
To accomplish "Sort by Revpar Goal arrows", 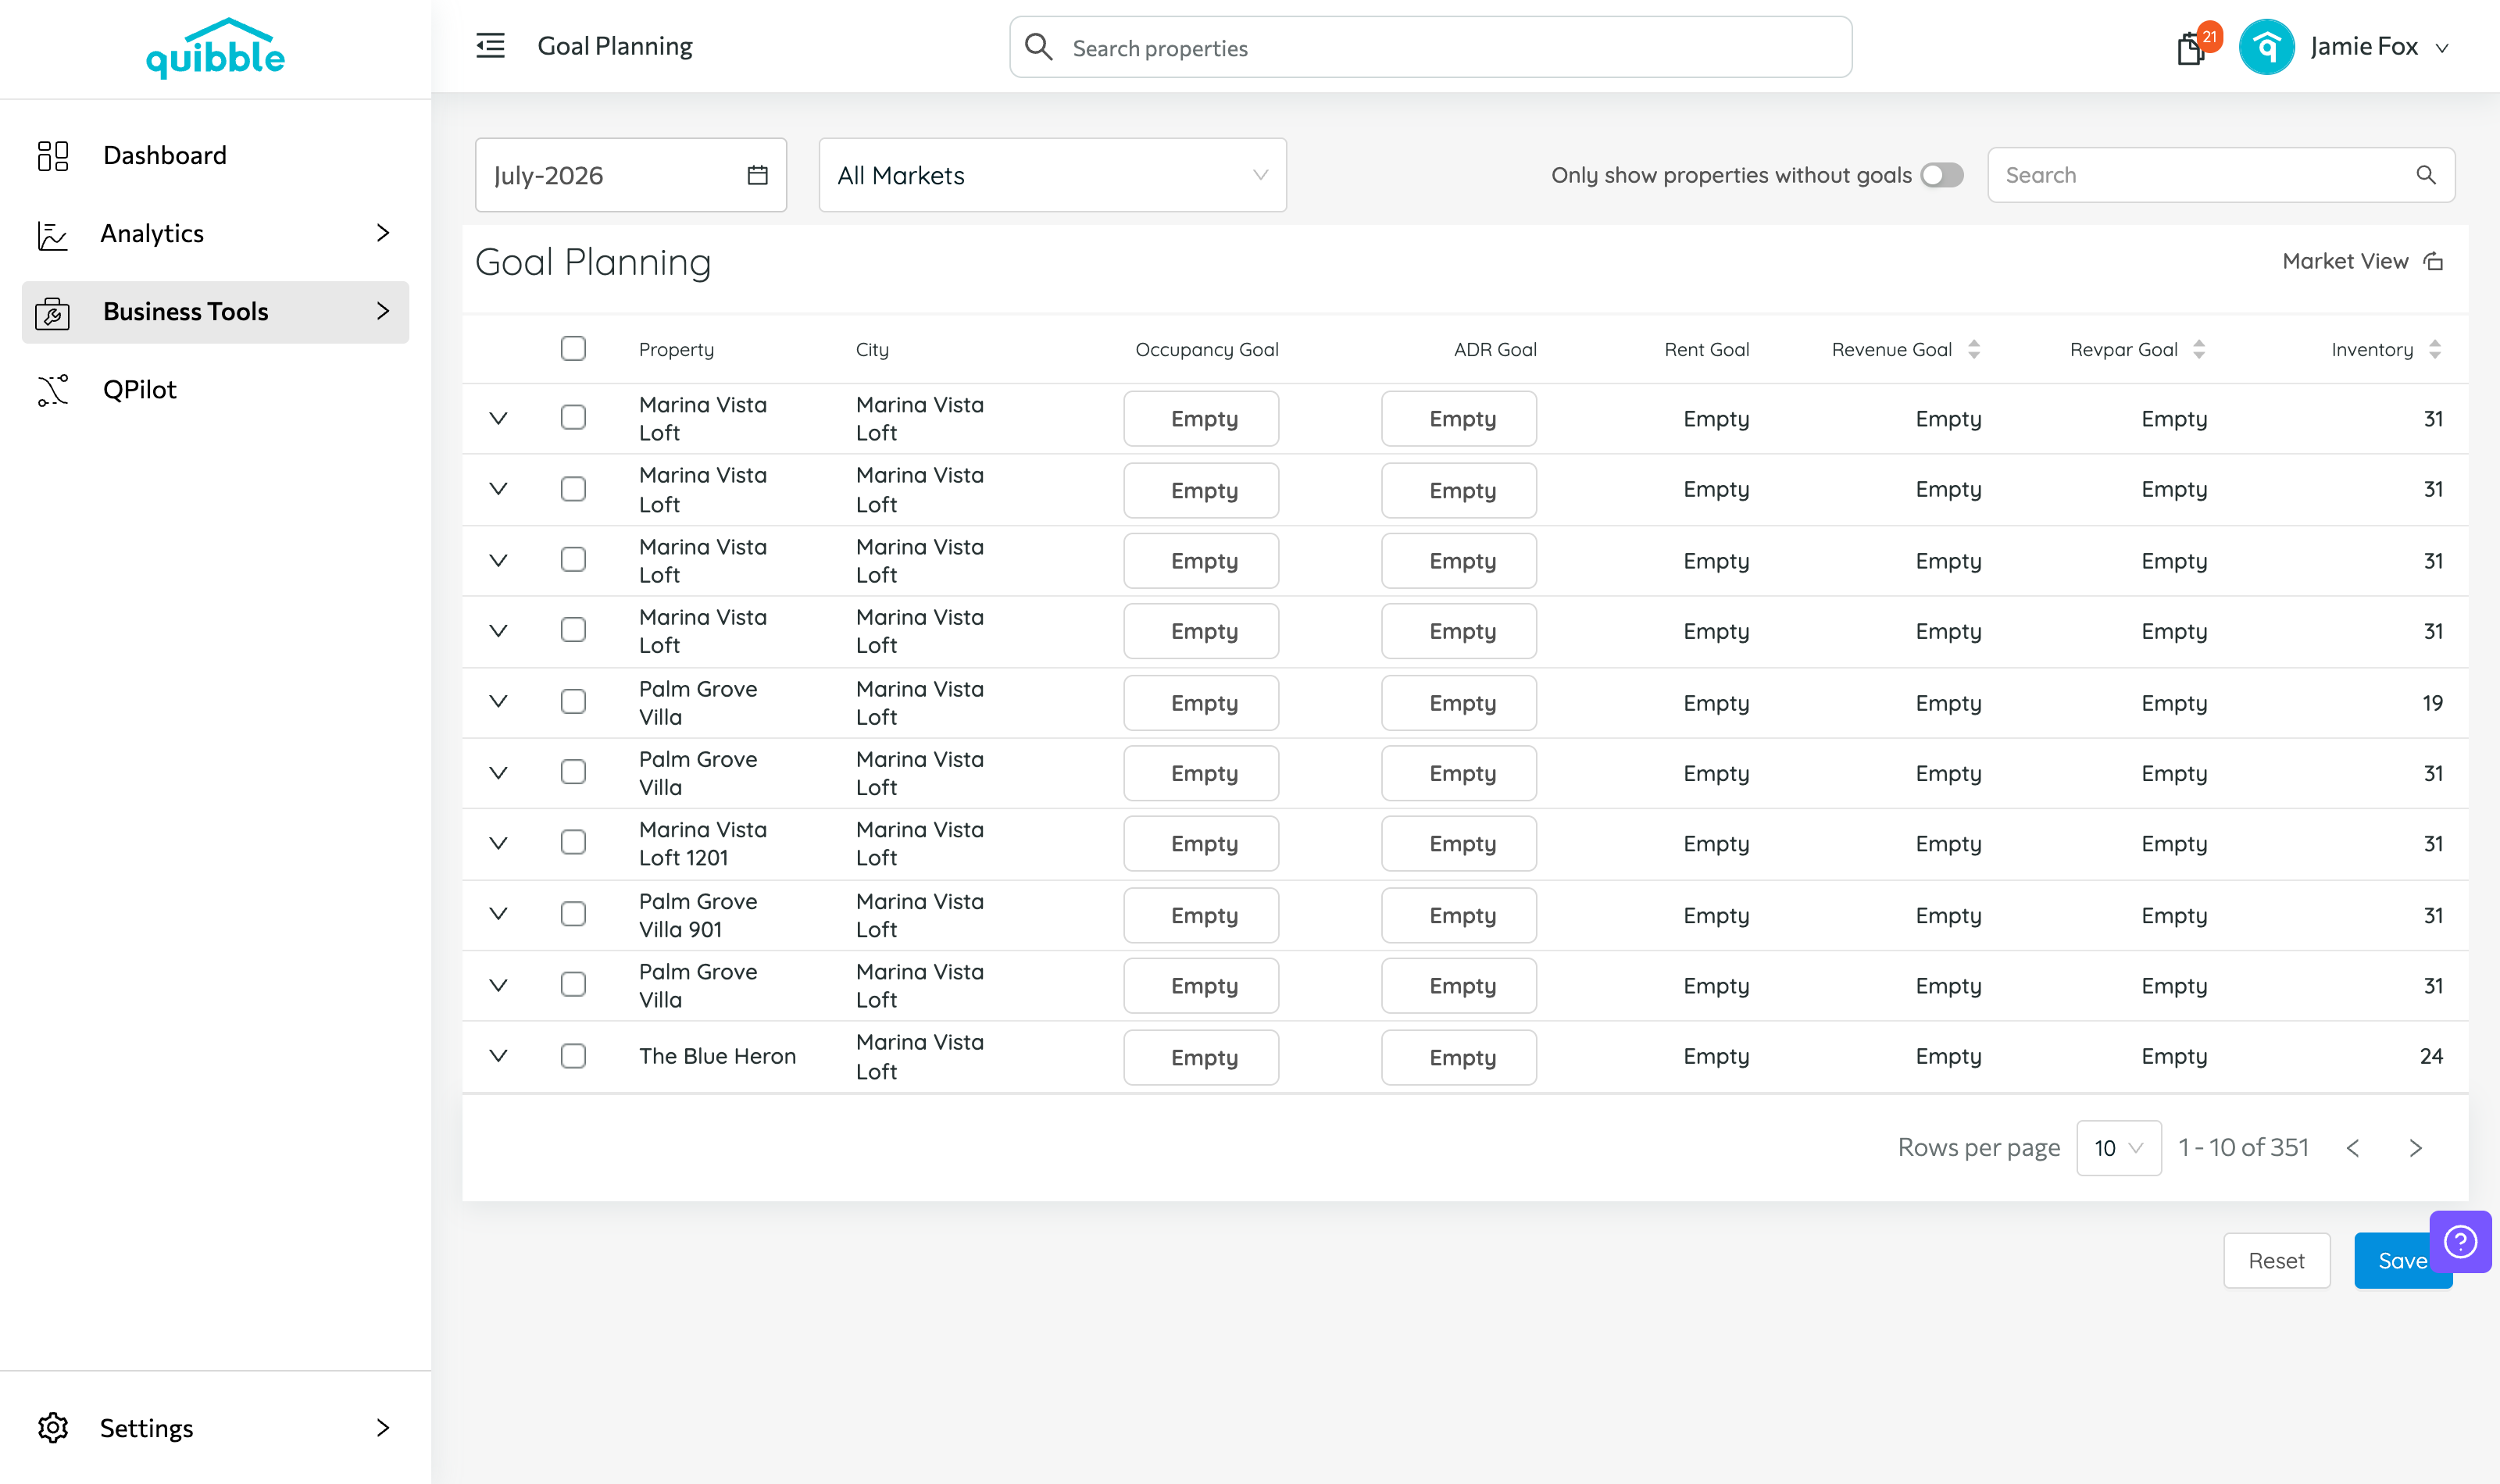I will pos(2198,349).
